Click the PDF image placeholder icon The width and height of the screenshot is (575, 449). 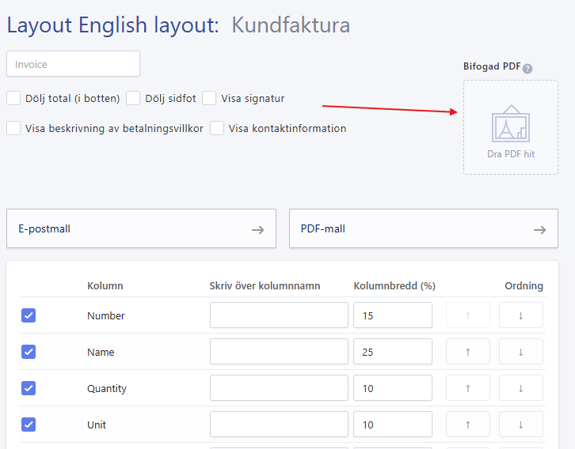[x=511, y=124]
